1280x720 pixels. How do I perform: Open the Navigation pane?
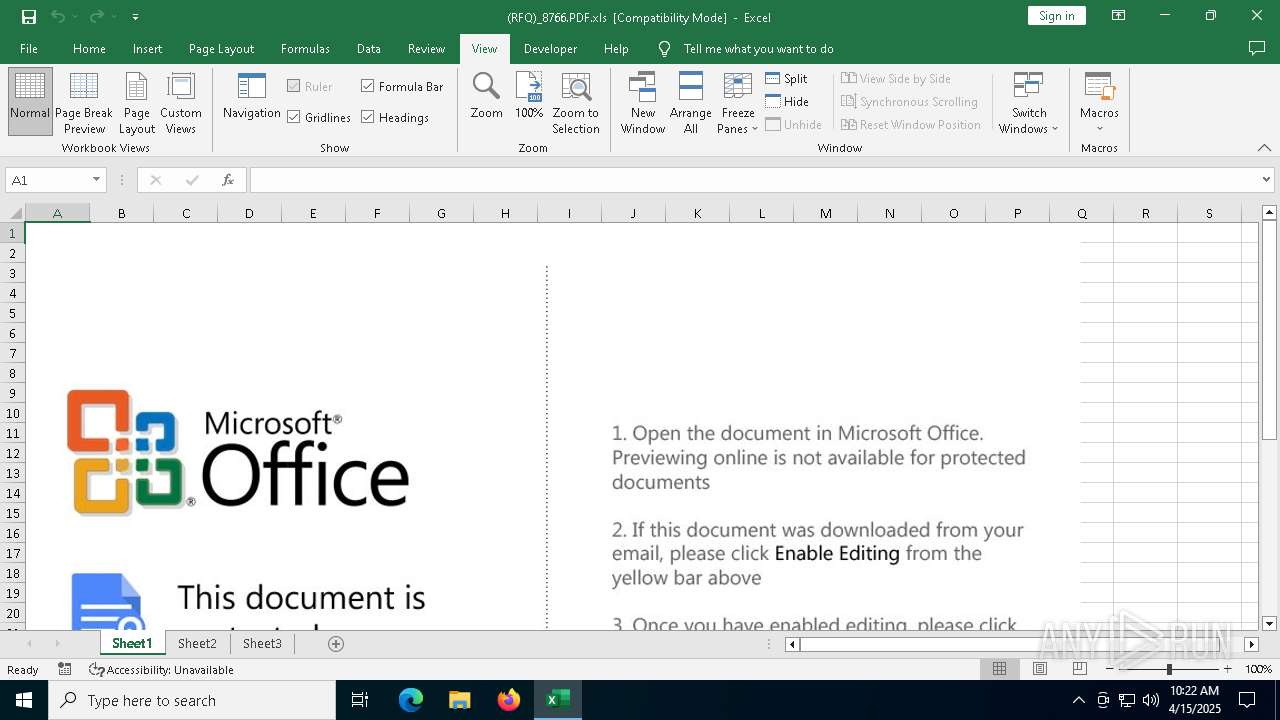pyautogui.click(x=251, y=97)
